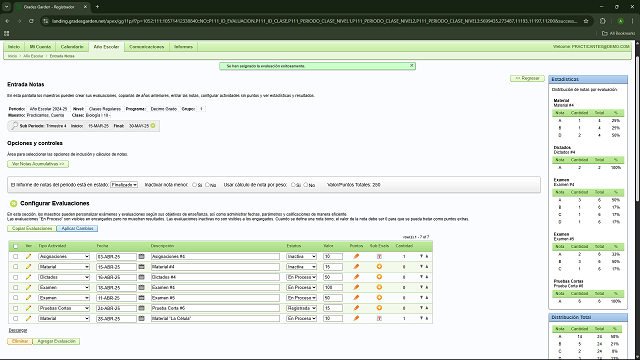Open calendar picker for Prueba Corta #6 date
The image size is (640, 360).
(141, 308)
